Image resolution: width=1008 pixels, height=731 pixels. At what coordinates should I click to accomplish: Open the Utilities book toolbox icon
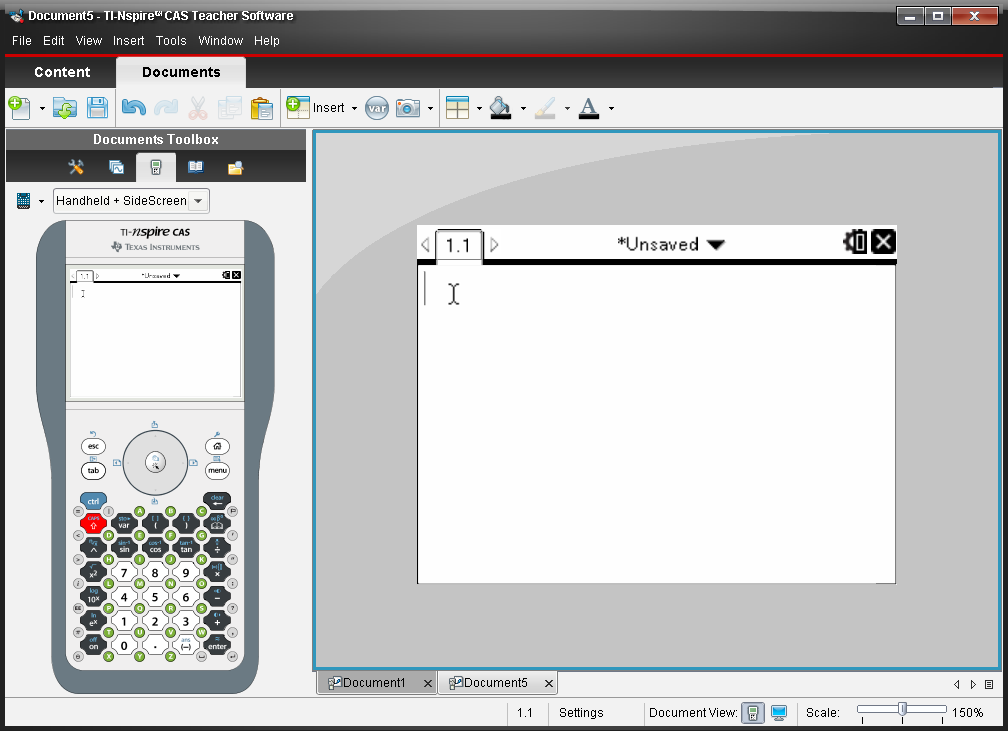[x=195, y=167]
